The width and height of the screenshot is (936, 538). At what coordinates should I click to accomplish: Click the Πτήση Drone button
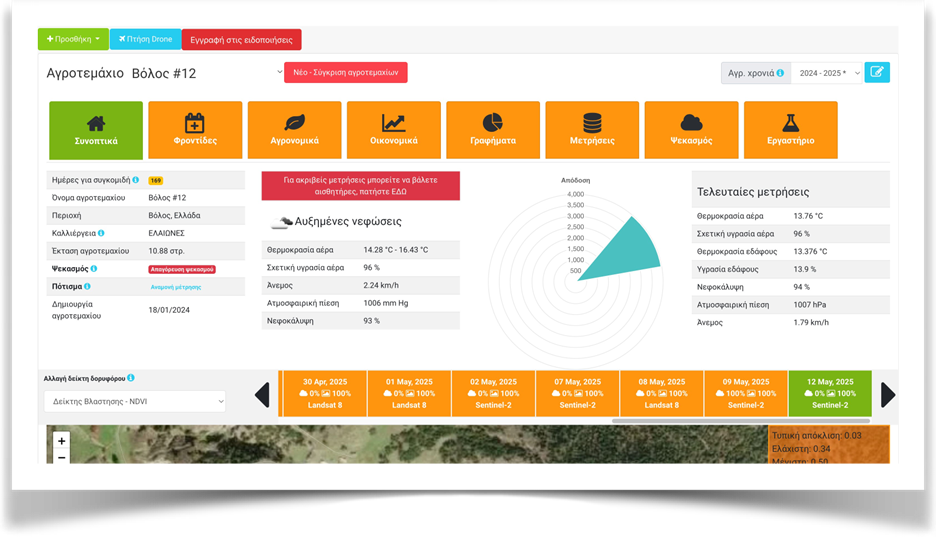(145, 39)
